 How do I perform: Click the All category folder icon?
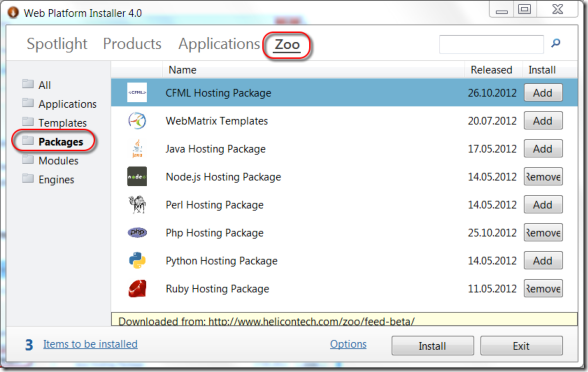(28, 84)
